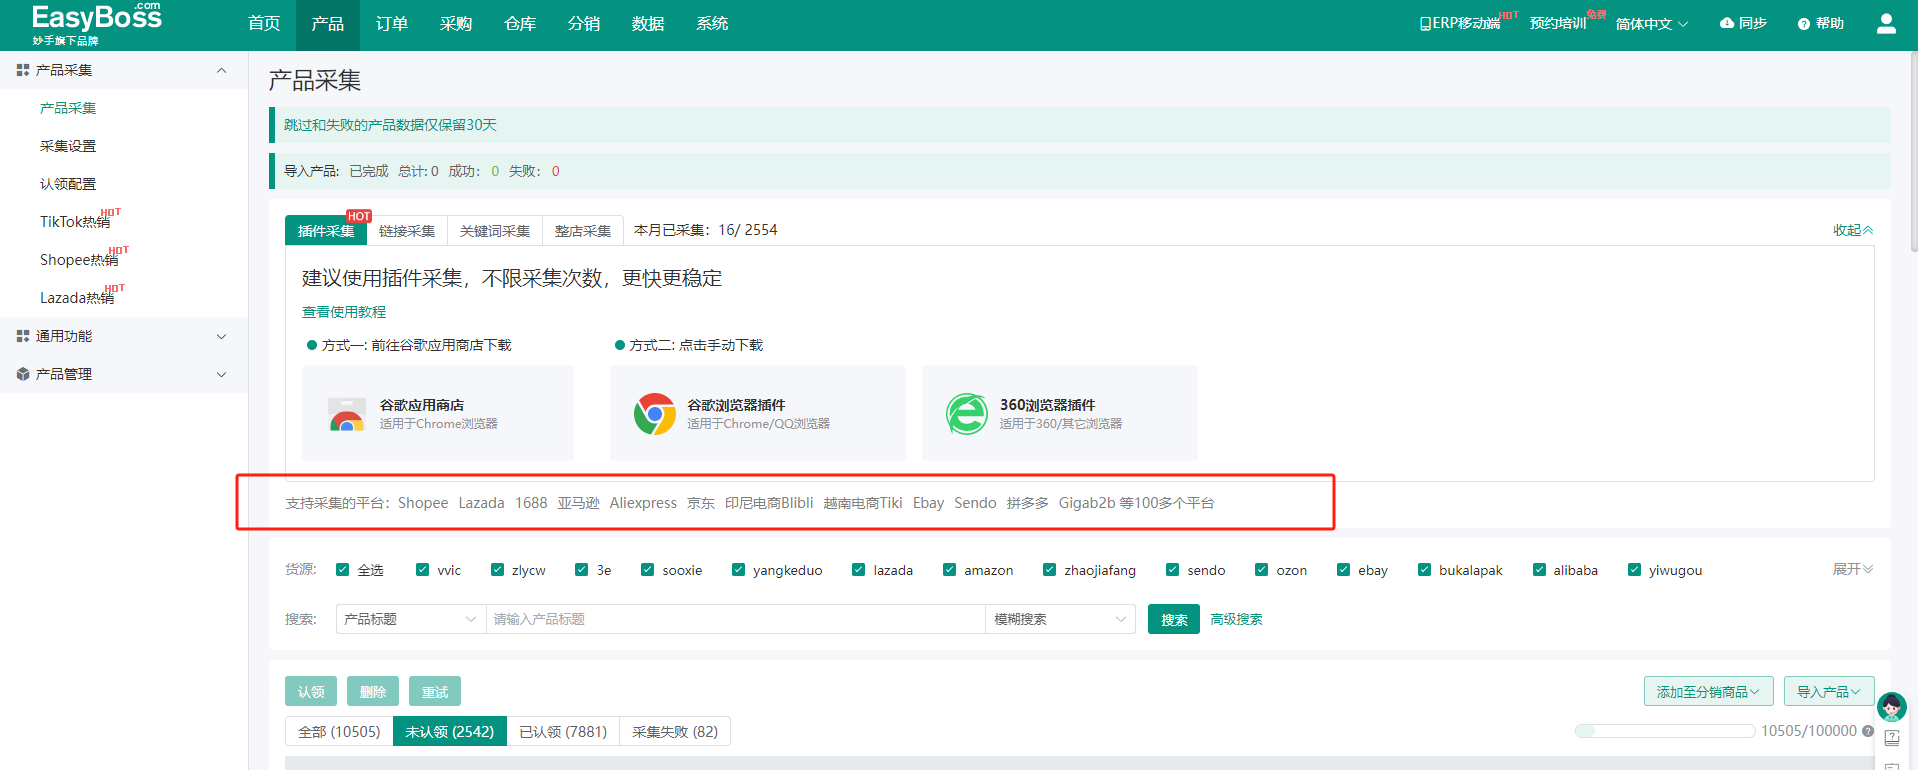Uncheck the bukalapak source checkbox
The image size is (1918, 770).
(1424, 570)
